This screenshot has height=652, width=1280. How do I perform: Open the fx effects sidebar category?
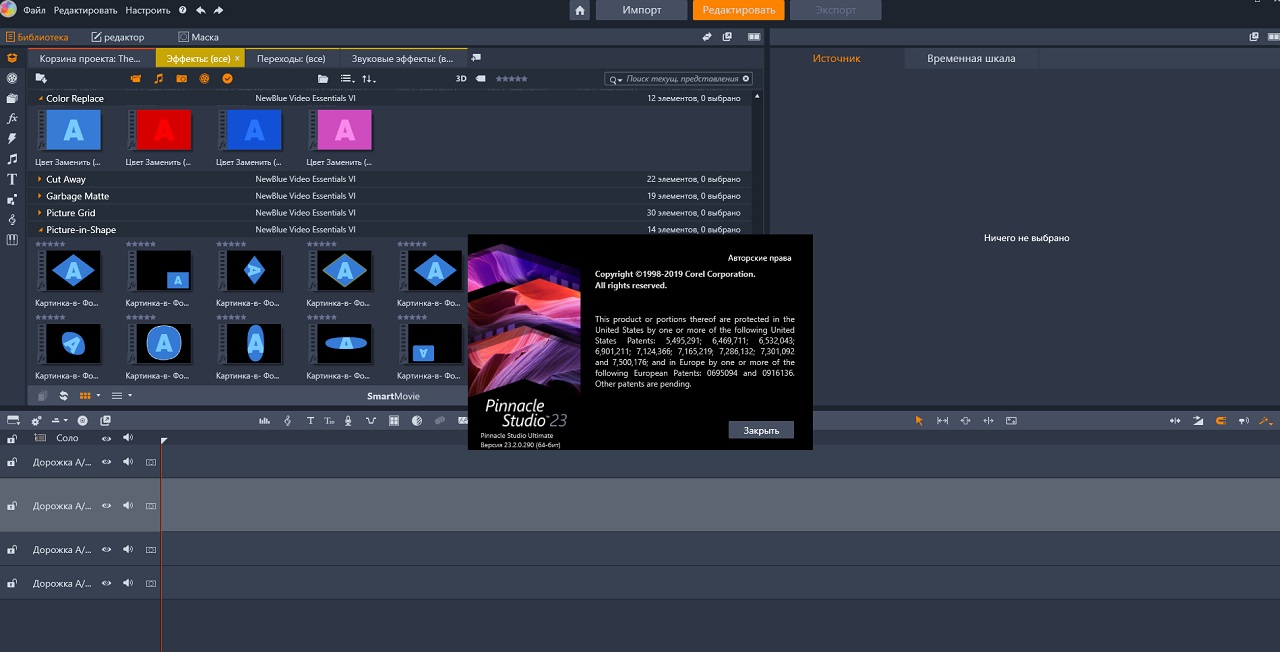pos(12,118)
